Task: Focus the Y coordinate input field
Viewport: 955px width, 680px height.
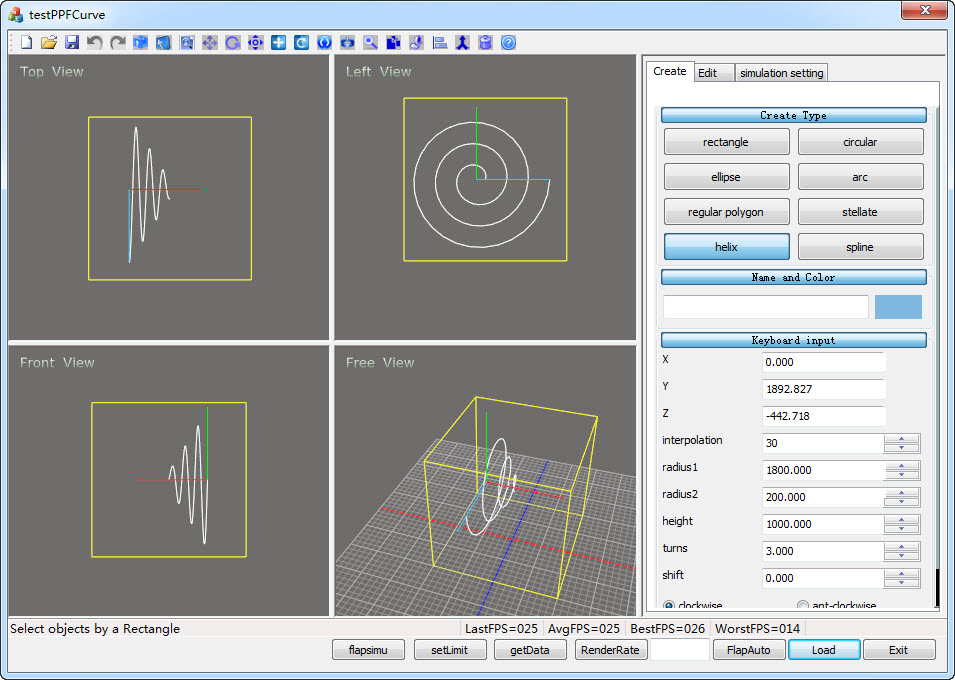Action: [823, 389]
